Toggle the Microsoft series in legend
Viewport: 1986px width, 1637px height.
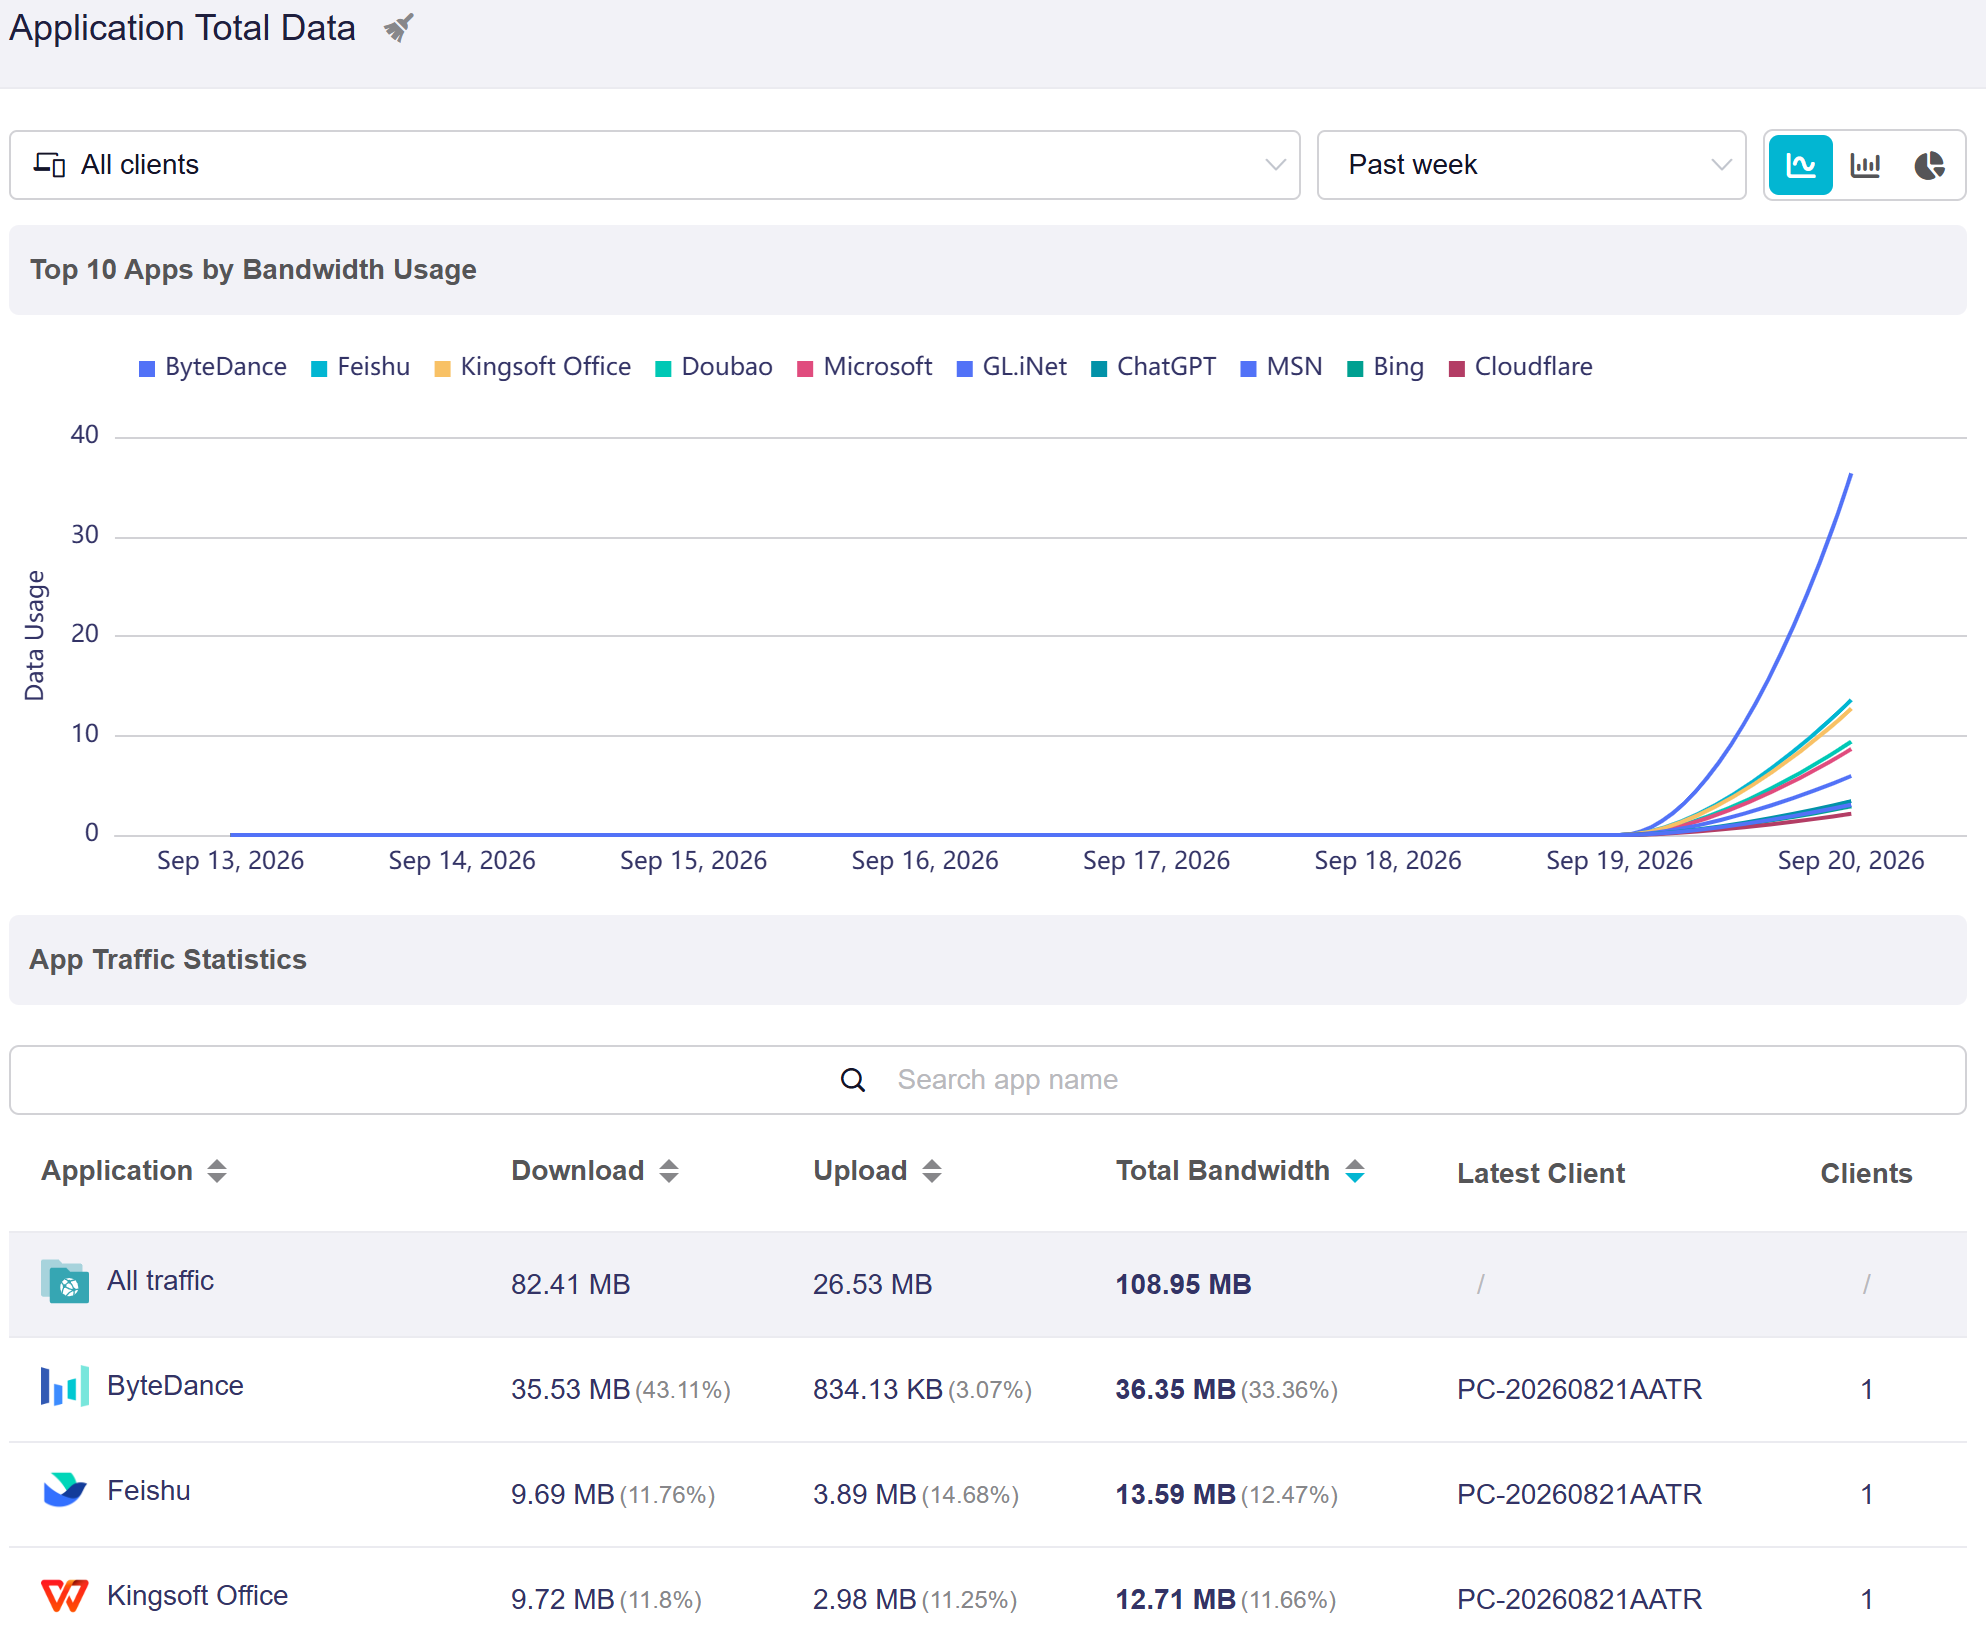pos(865,367)
